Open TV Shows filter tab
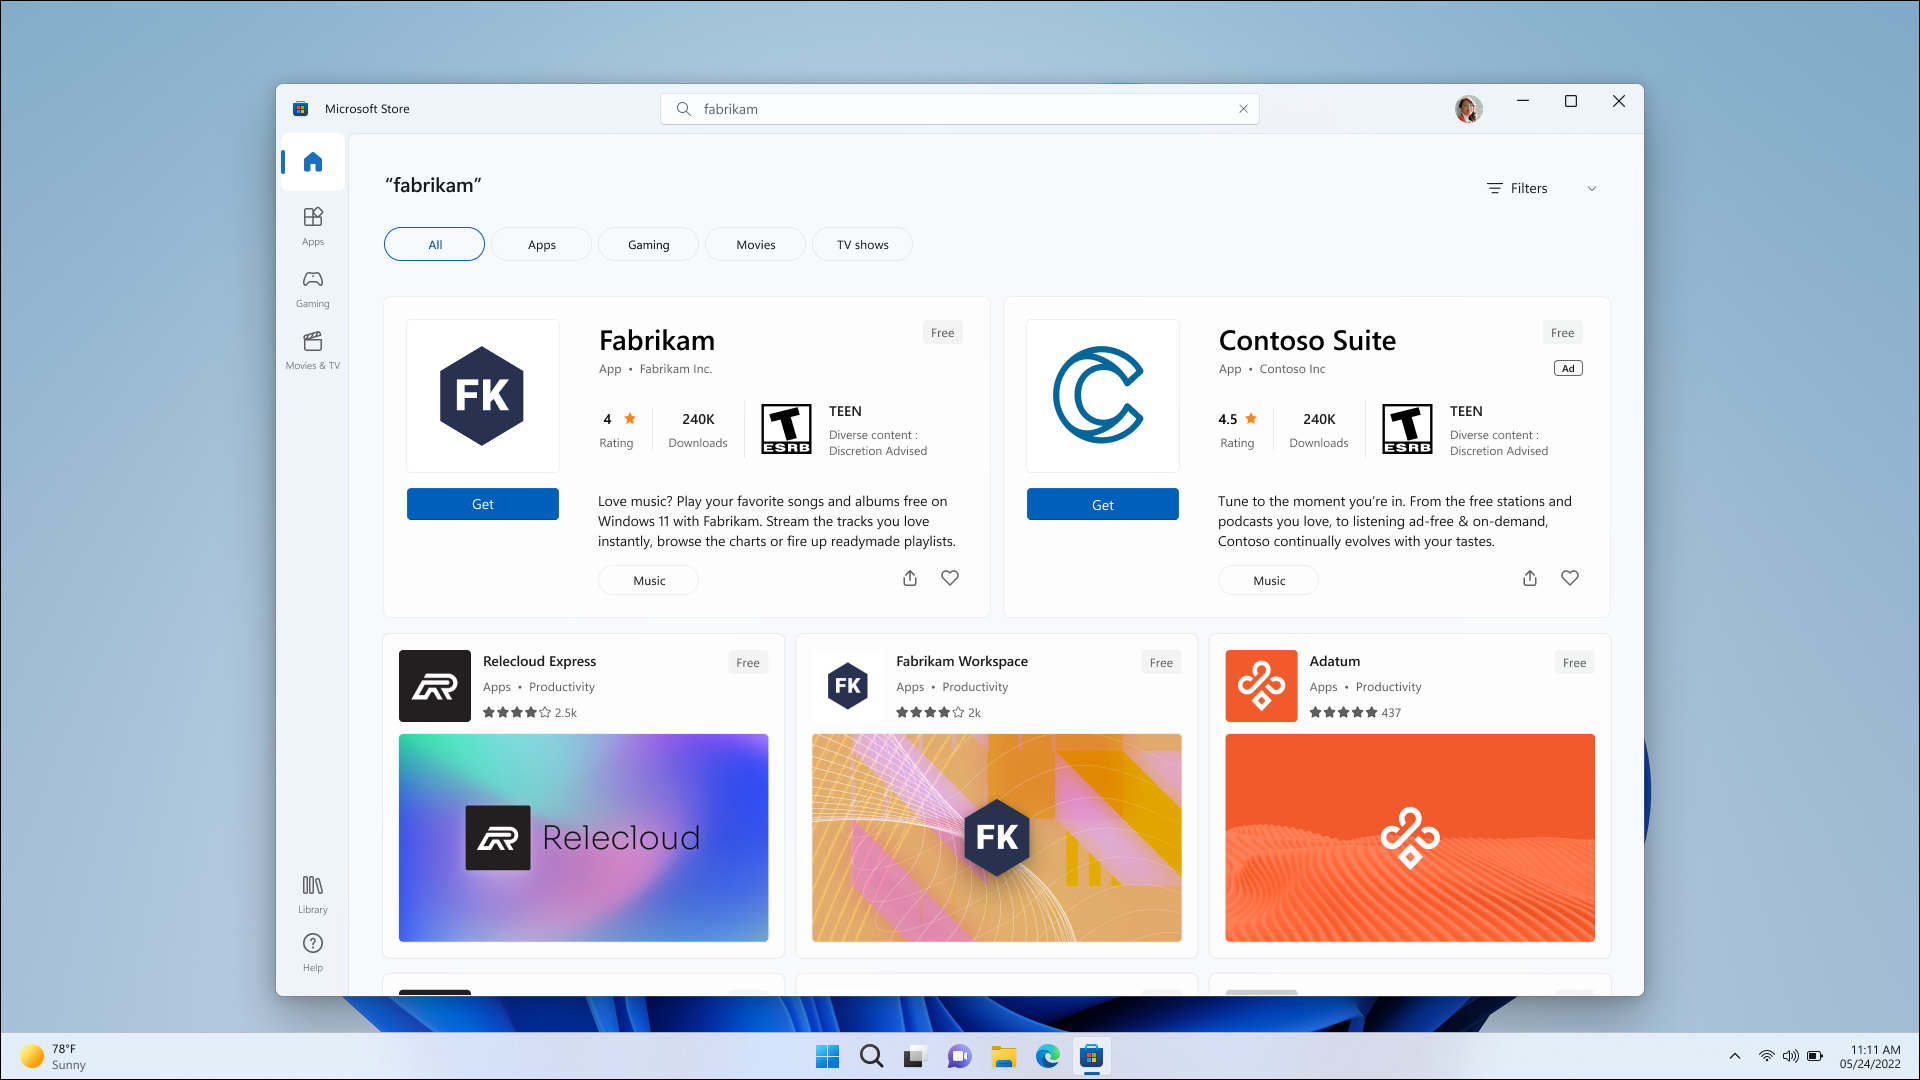Viewport: 1920px width, 1080px height. 862,244
